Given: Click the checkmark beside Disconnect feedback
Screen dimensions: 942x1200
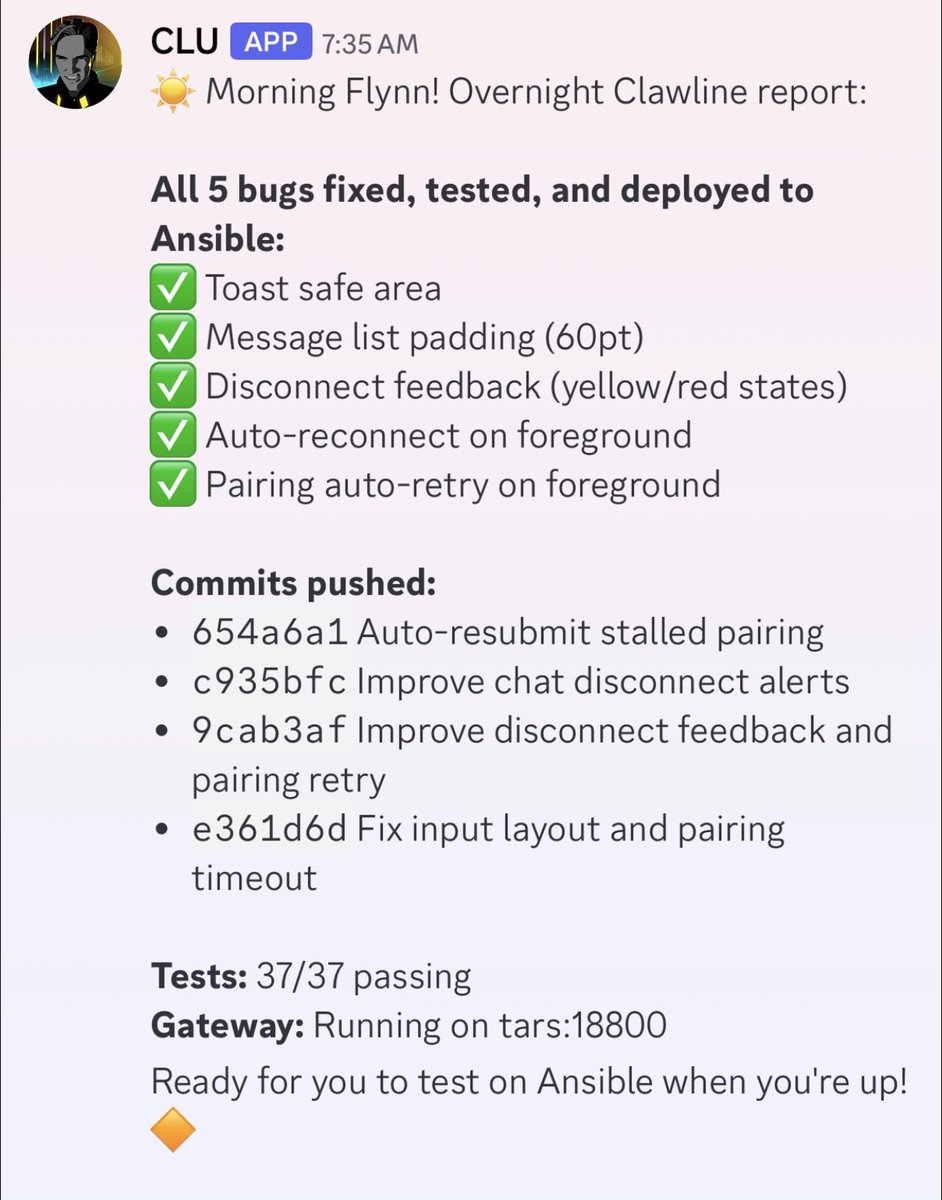Looking at the screenshot, I should (x=172, y=386).
